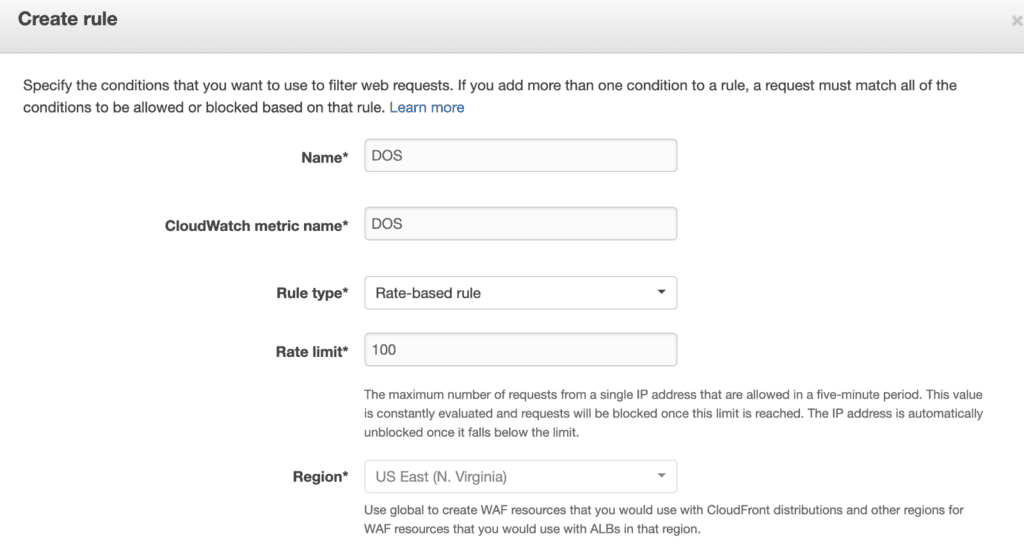Image resolution: width=1024 pixels, height=552 pixels.
Task: Click the Rate limit* label
Action: point(312,351)
